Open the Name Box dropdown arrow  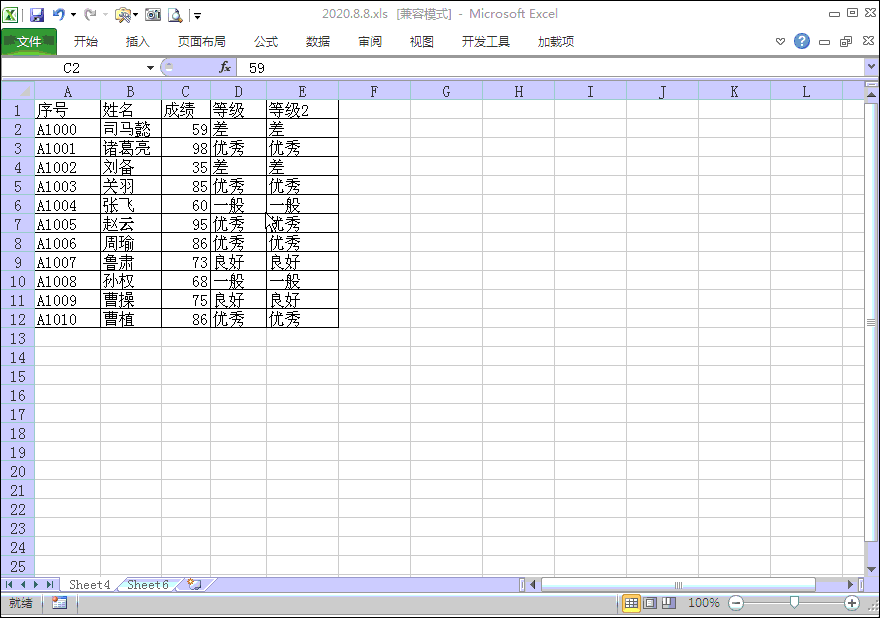150,68
